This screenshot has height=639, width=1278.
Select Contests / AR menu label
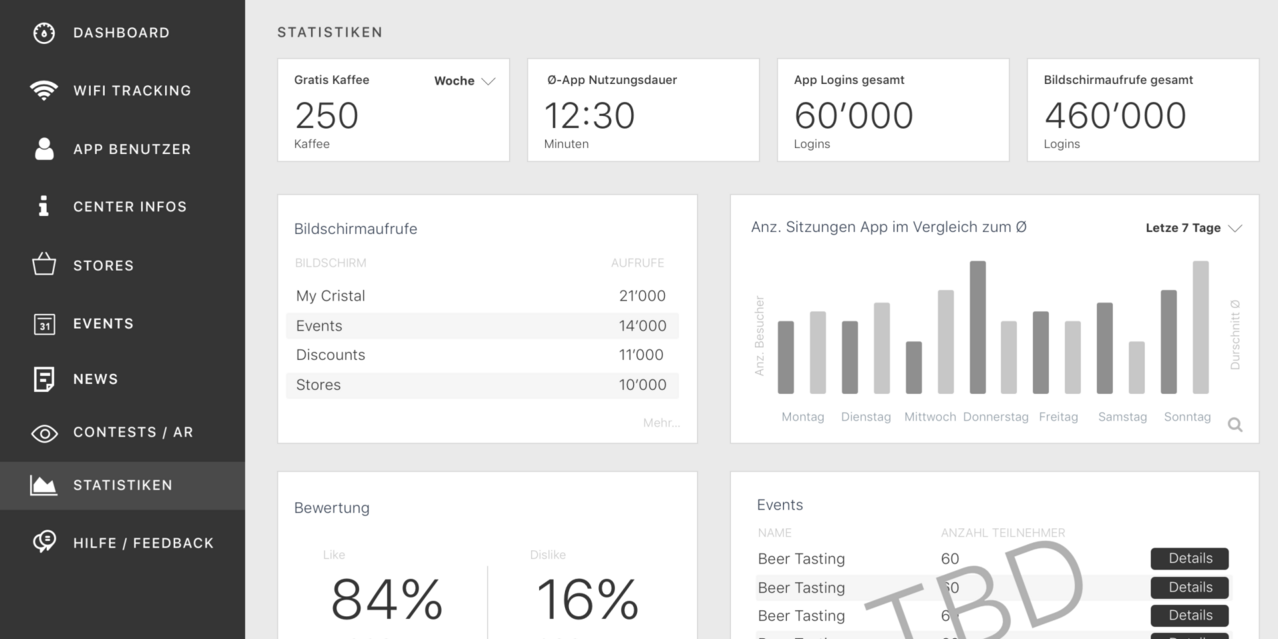coord(133,432)
